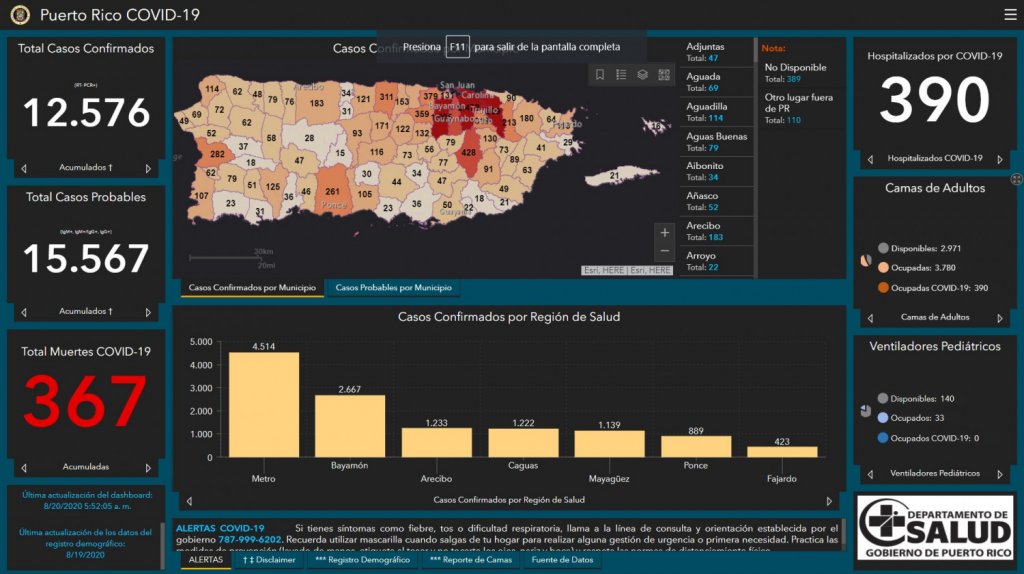Go to previous Total Casos Probables view
Image resolution: width=1024 pixels, height=574 pixels.
tap(24, 312)
